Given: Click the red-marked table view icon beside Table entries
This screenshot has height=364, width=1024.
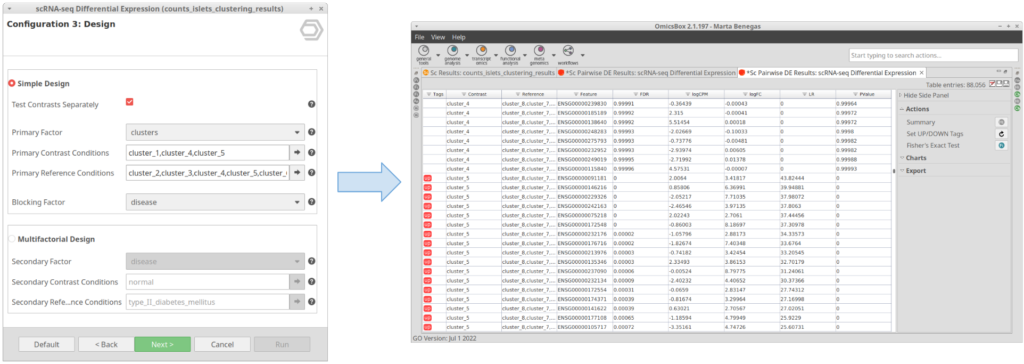Looking at the screenshot, I should coord(993,84).
